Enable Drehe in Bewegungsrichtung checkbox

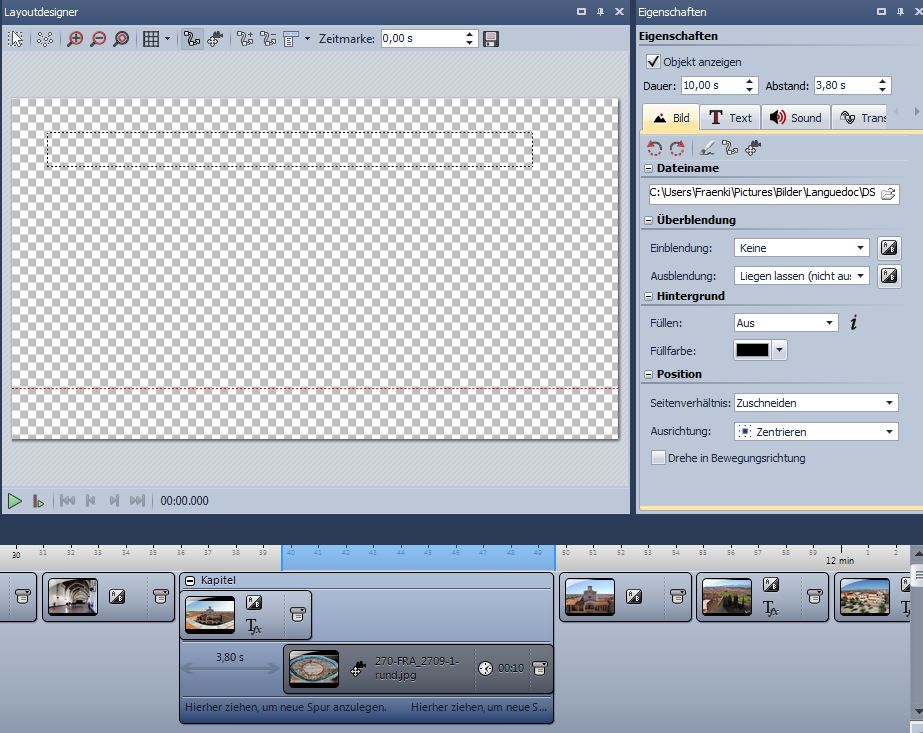[x=658, y=458]
